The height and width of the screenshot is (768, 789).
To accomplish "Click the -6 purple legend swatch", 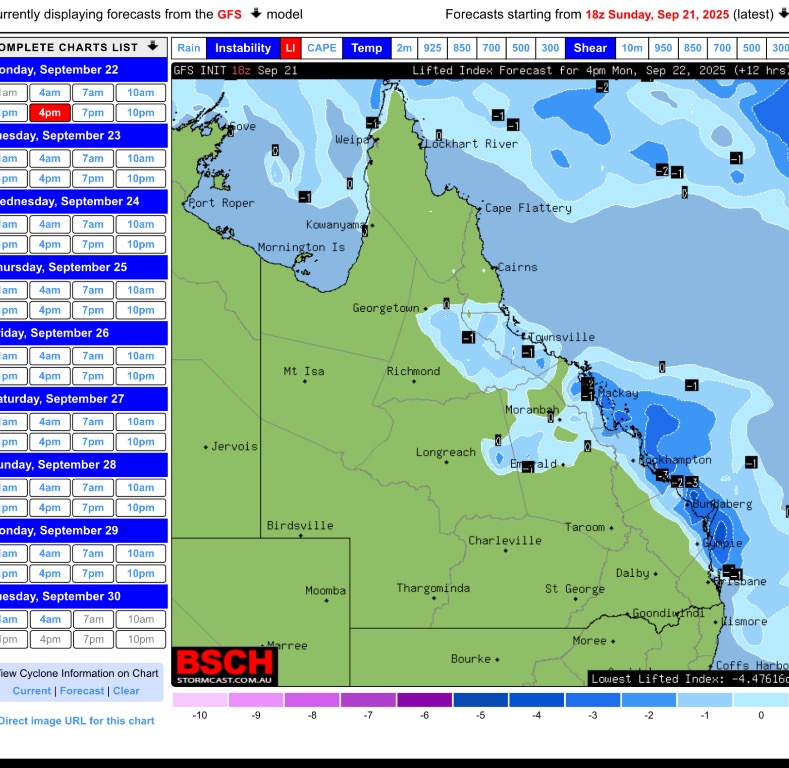I will click(x=424, y=700).
